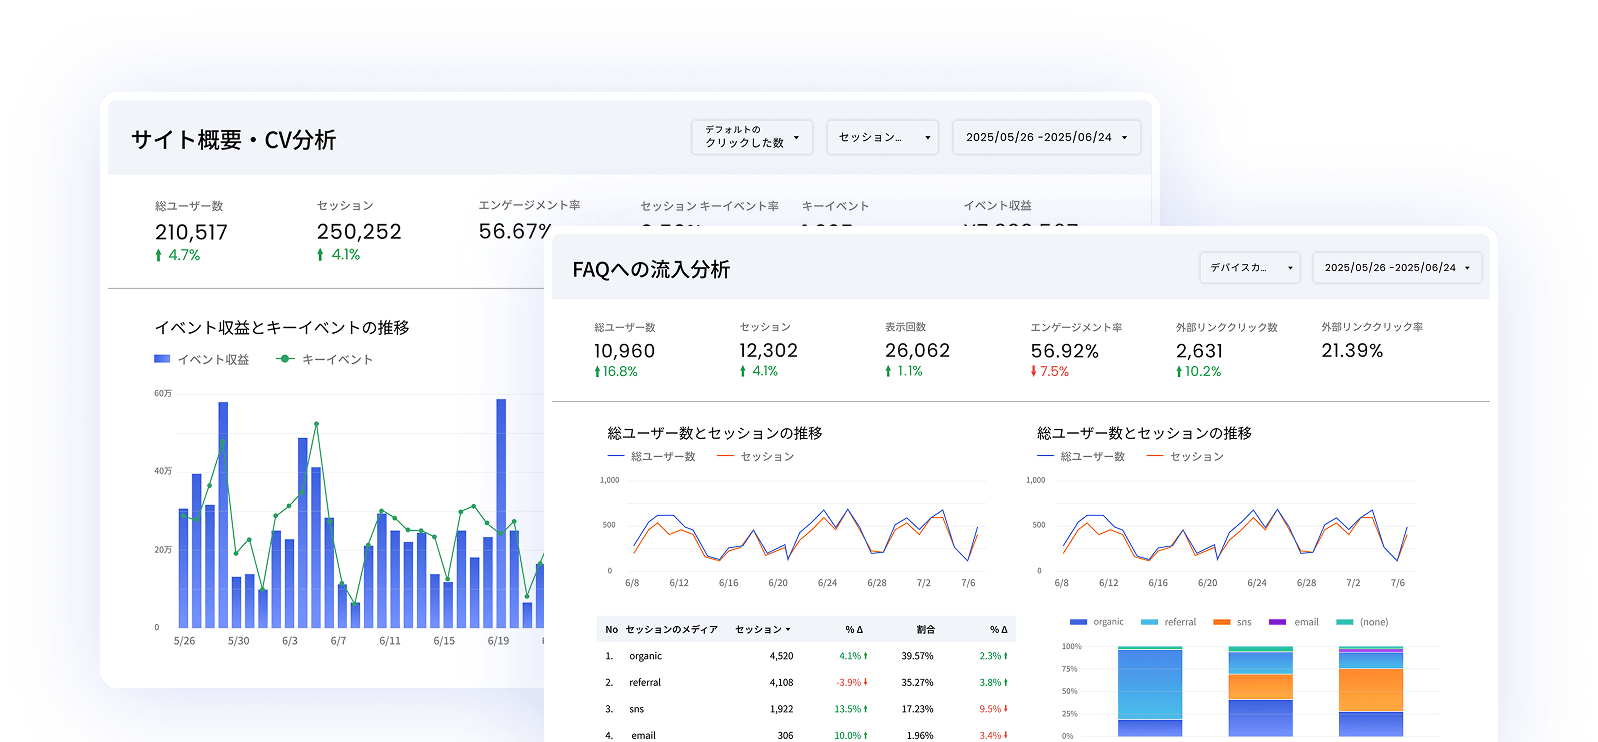This screenshot has height=742, width=1598.
Task: Click the セッションのメディア column header
Action: [672, 629]
